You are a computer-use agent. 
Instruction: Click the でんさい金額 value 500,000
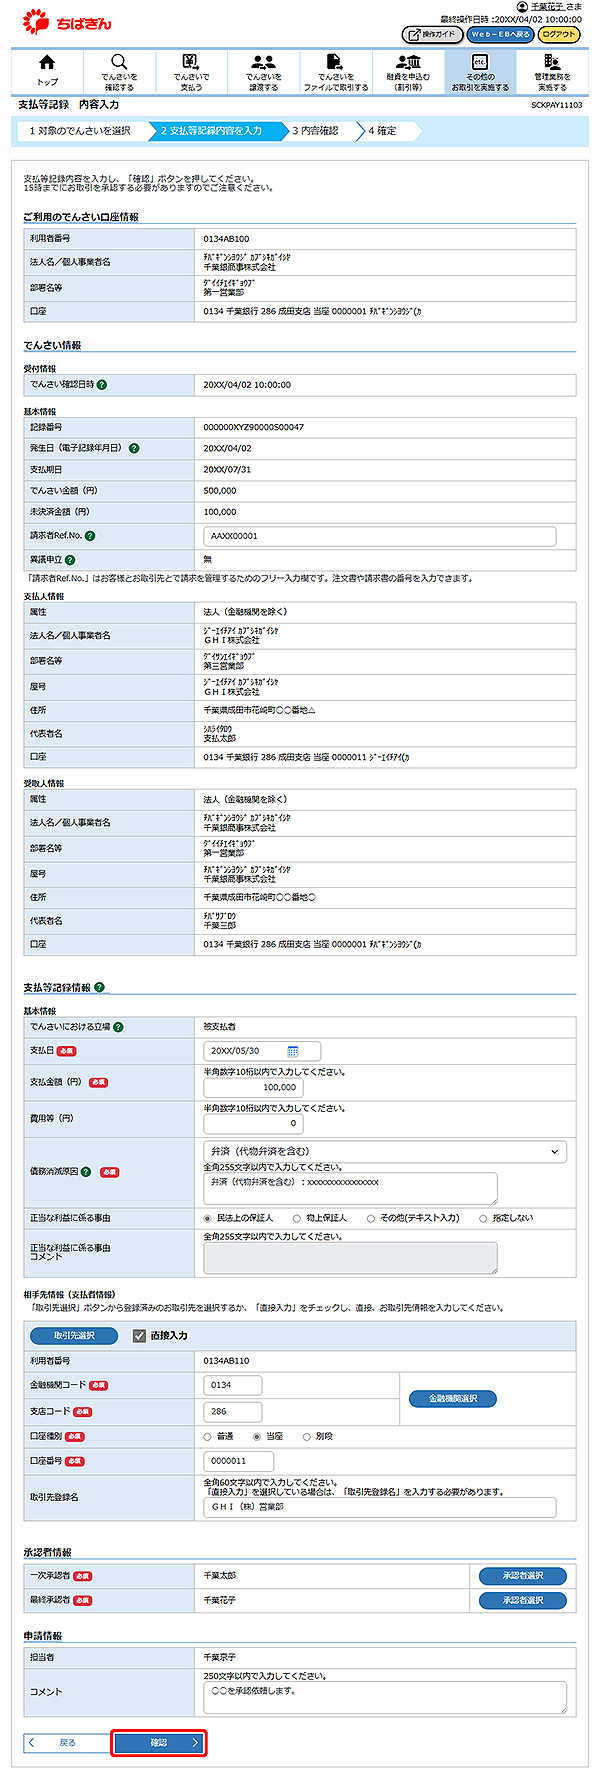pyautogui.click(x=220, y=490)
